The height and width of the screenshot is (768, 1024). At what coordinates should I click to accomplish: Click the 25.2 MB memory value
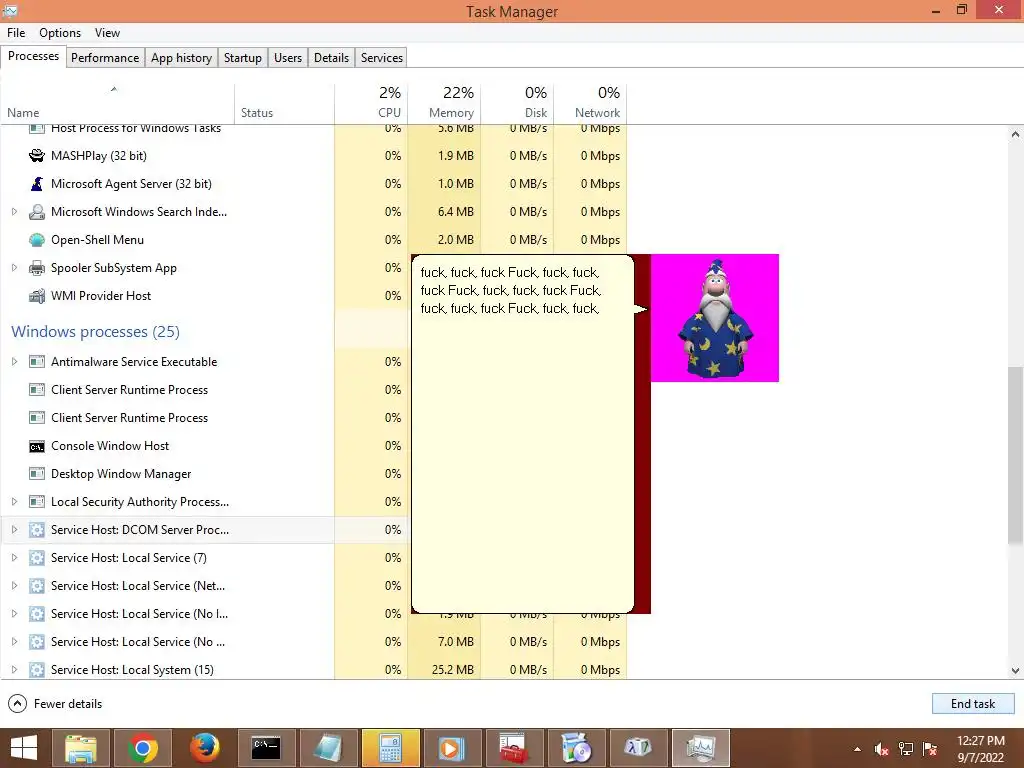pyautogui.click(x=453, y=670)
